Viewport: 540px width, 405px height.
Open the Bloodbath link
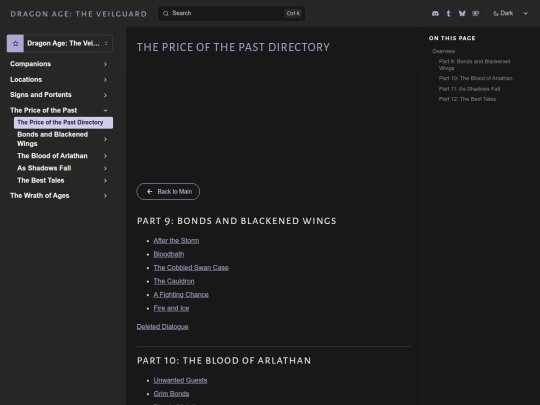(x=169, y=254)
